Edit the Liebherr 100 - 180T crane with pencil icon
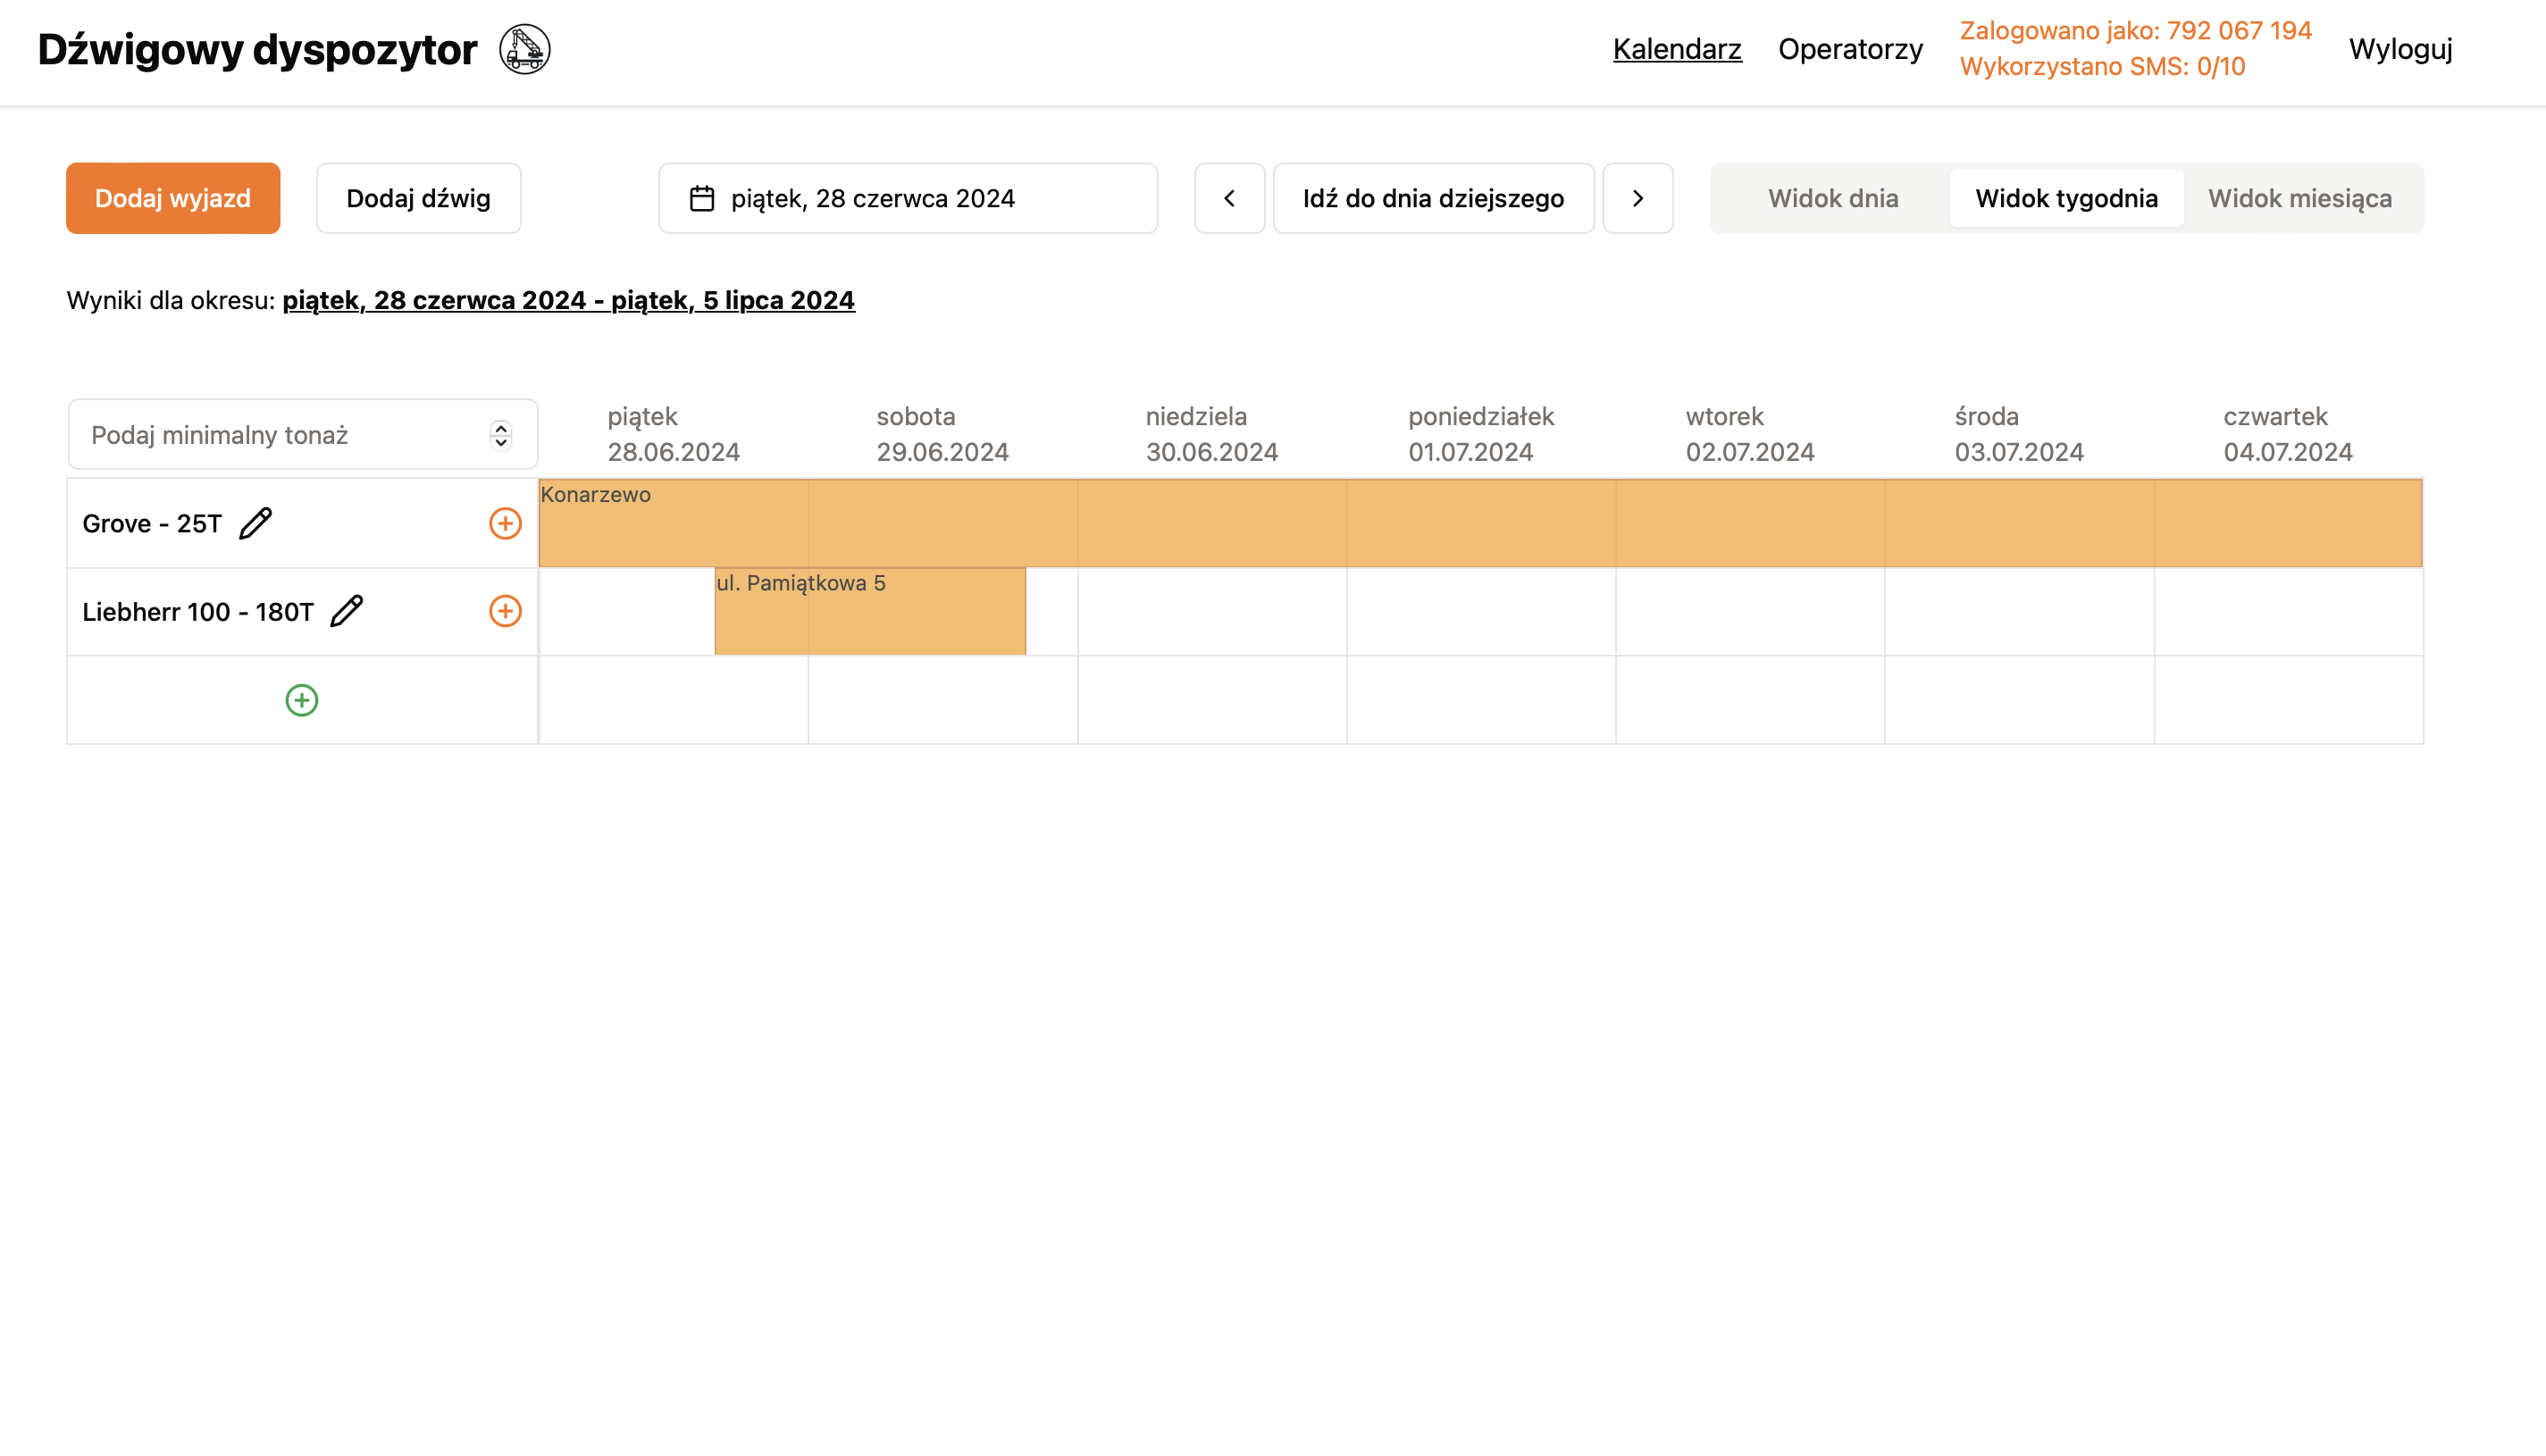The height and width of the screenshot is (1456, 2546). 347,611
